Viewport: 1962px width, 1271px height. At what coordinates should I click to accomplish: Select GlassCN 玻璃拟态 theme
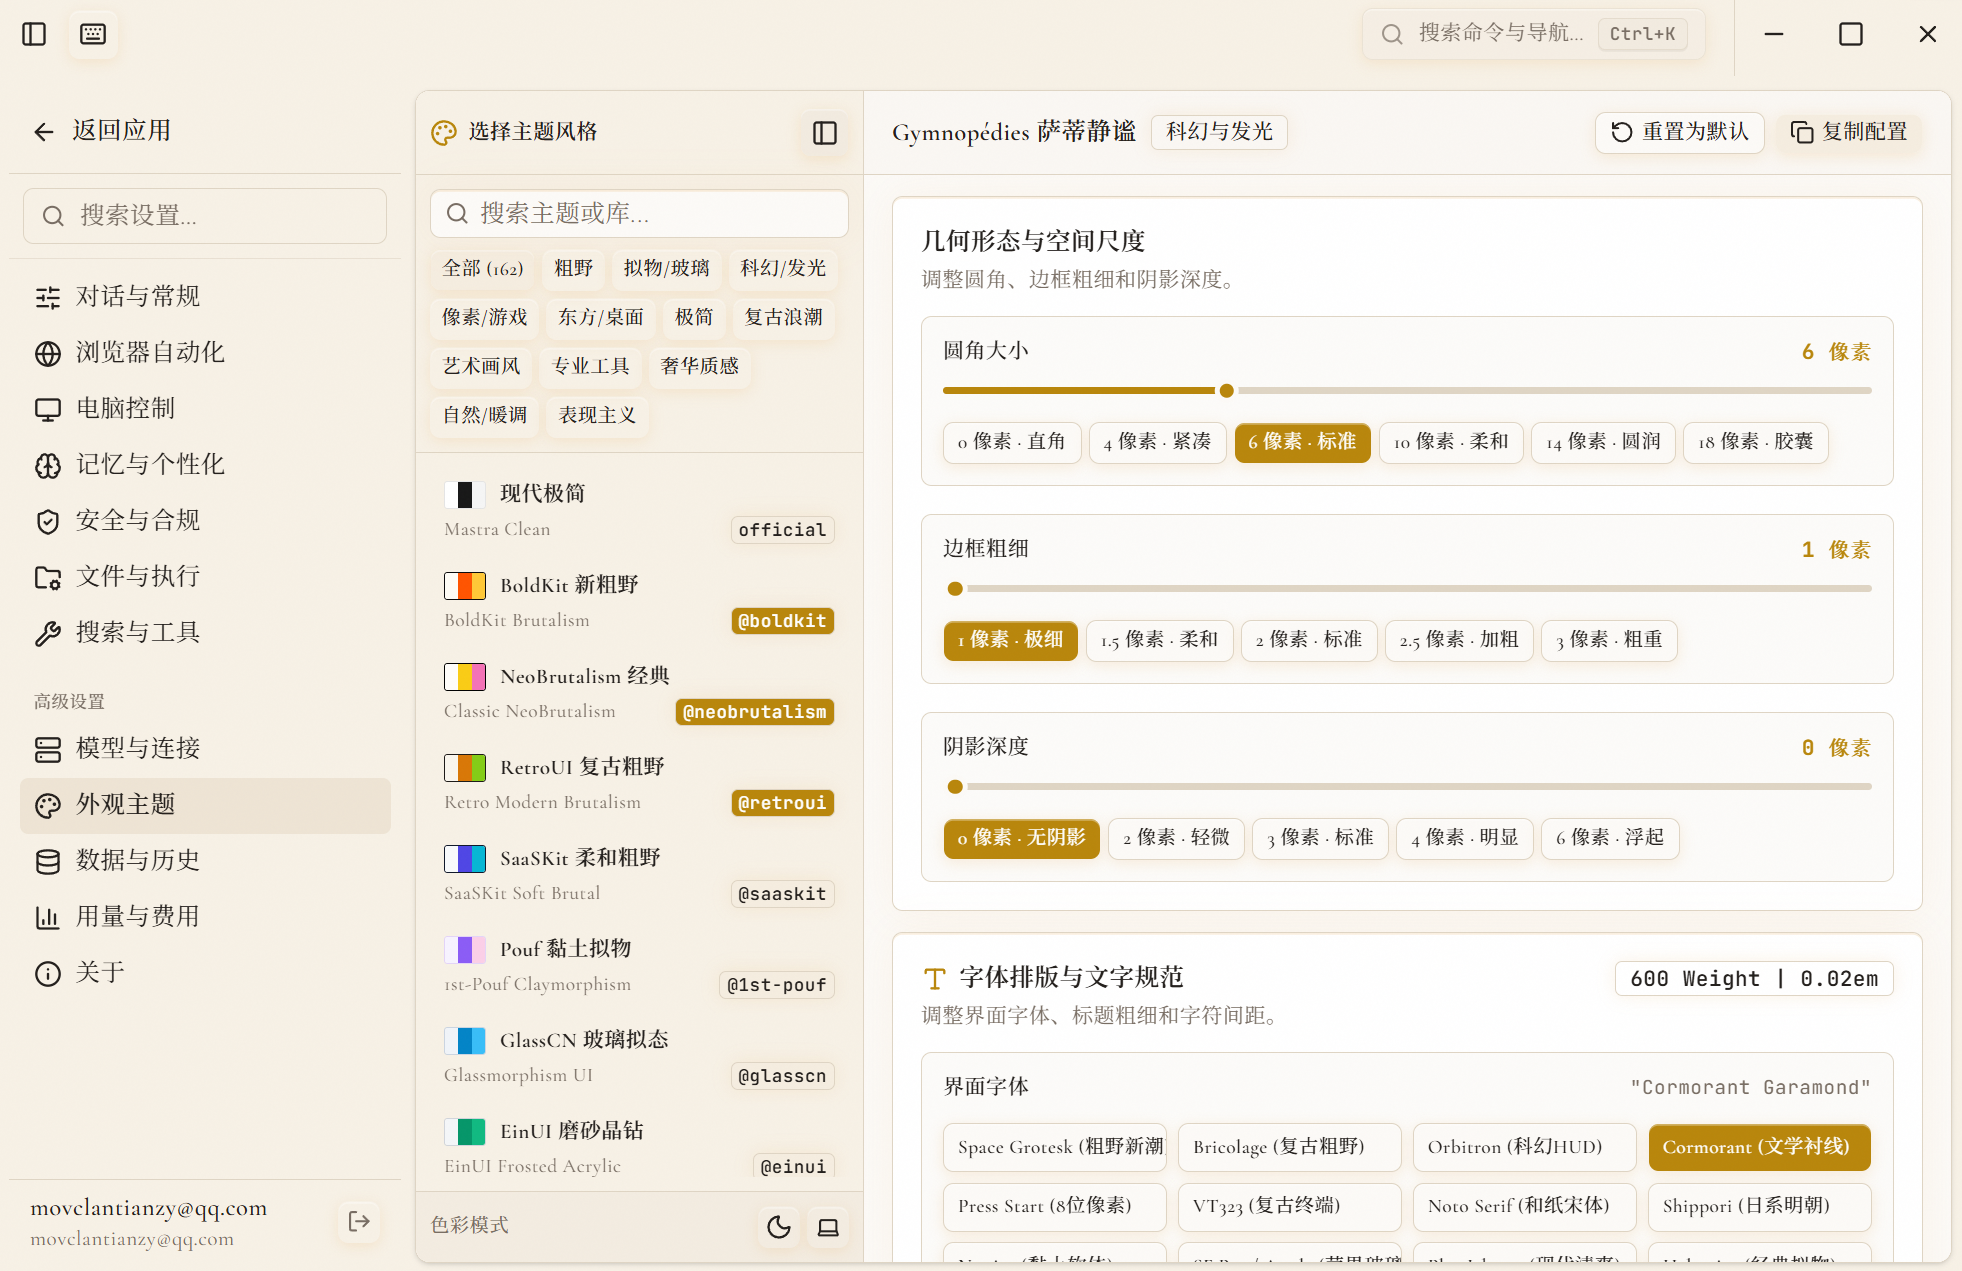pos(639,1057)
